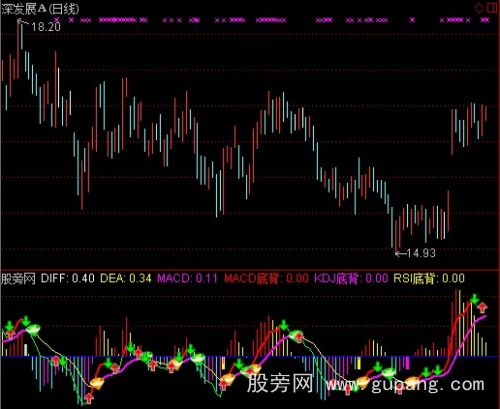Viewport: 500px width, 409px height.
Task: Click the diamond icon at chart top-right
Action: pyautogui.click(x=479, y=8)
